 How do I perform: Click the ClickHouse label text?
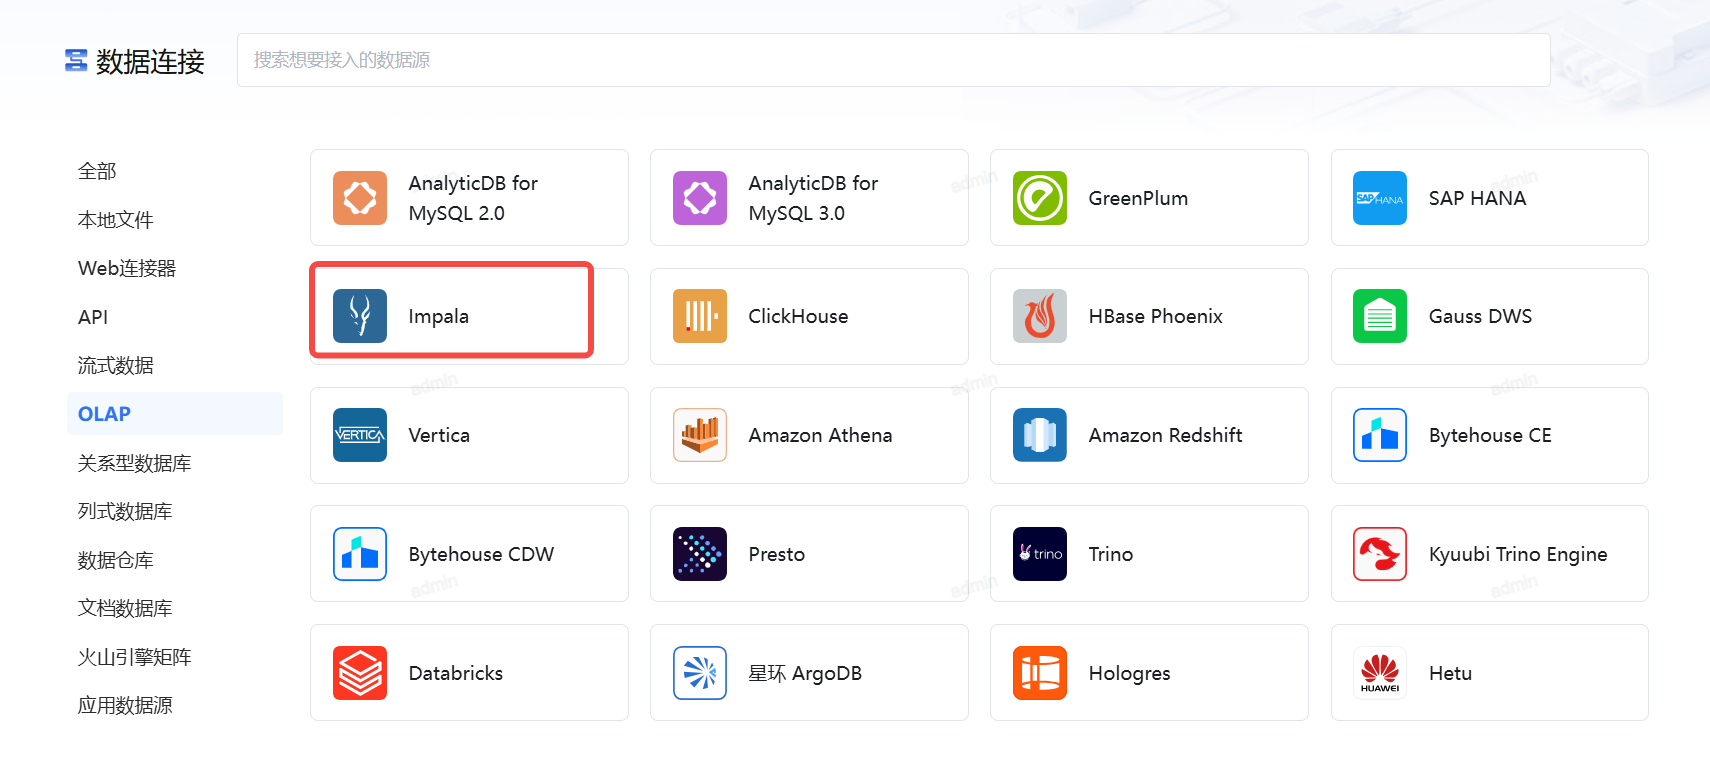(798, 316)
